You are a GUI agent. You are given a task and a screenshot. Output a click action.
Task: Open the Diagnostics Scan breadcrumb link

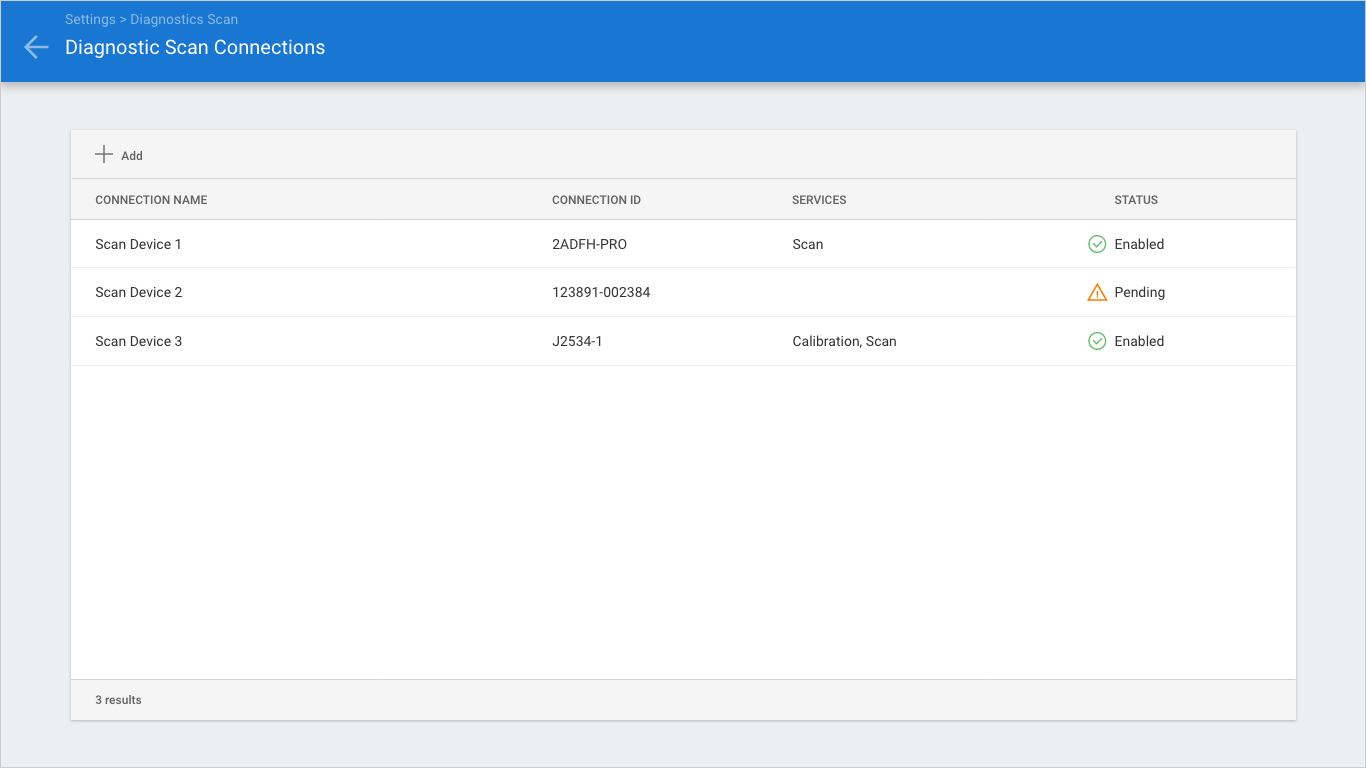pos(184,19)
